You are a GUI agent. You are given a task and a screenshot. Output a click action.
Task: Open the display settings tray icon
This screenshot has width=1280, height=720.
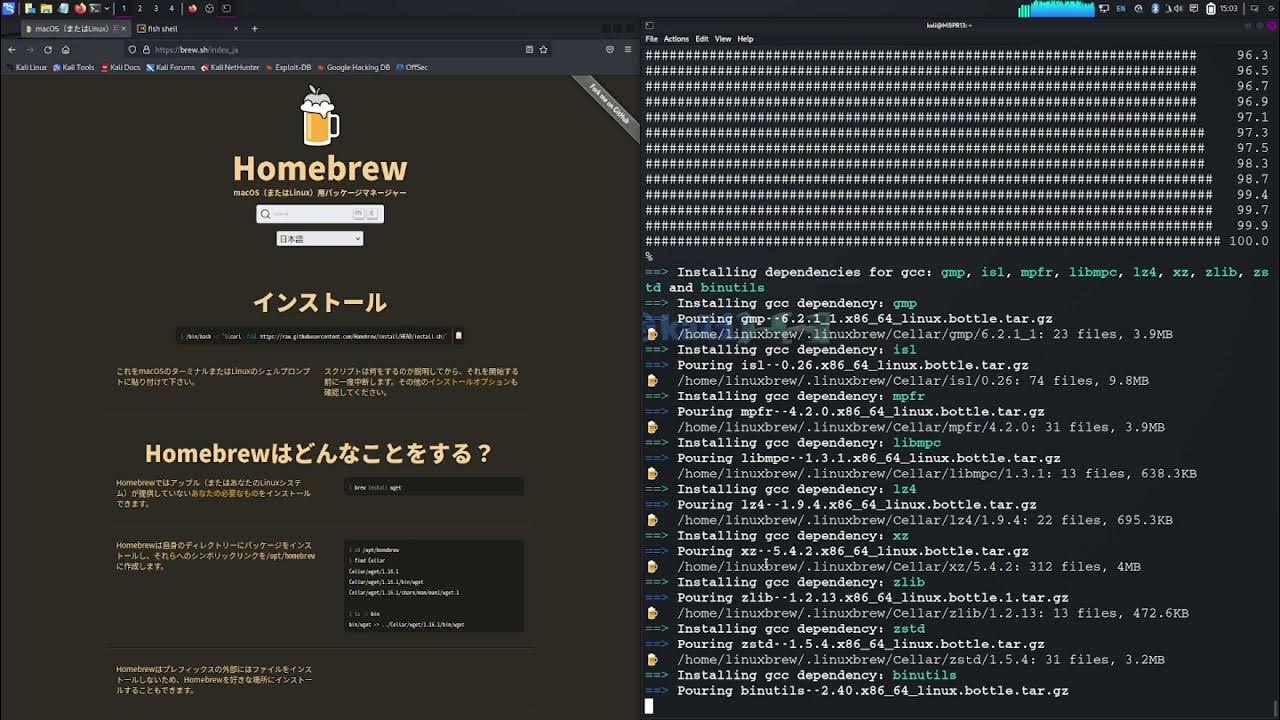1104,9
